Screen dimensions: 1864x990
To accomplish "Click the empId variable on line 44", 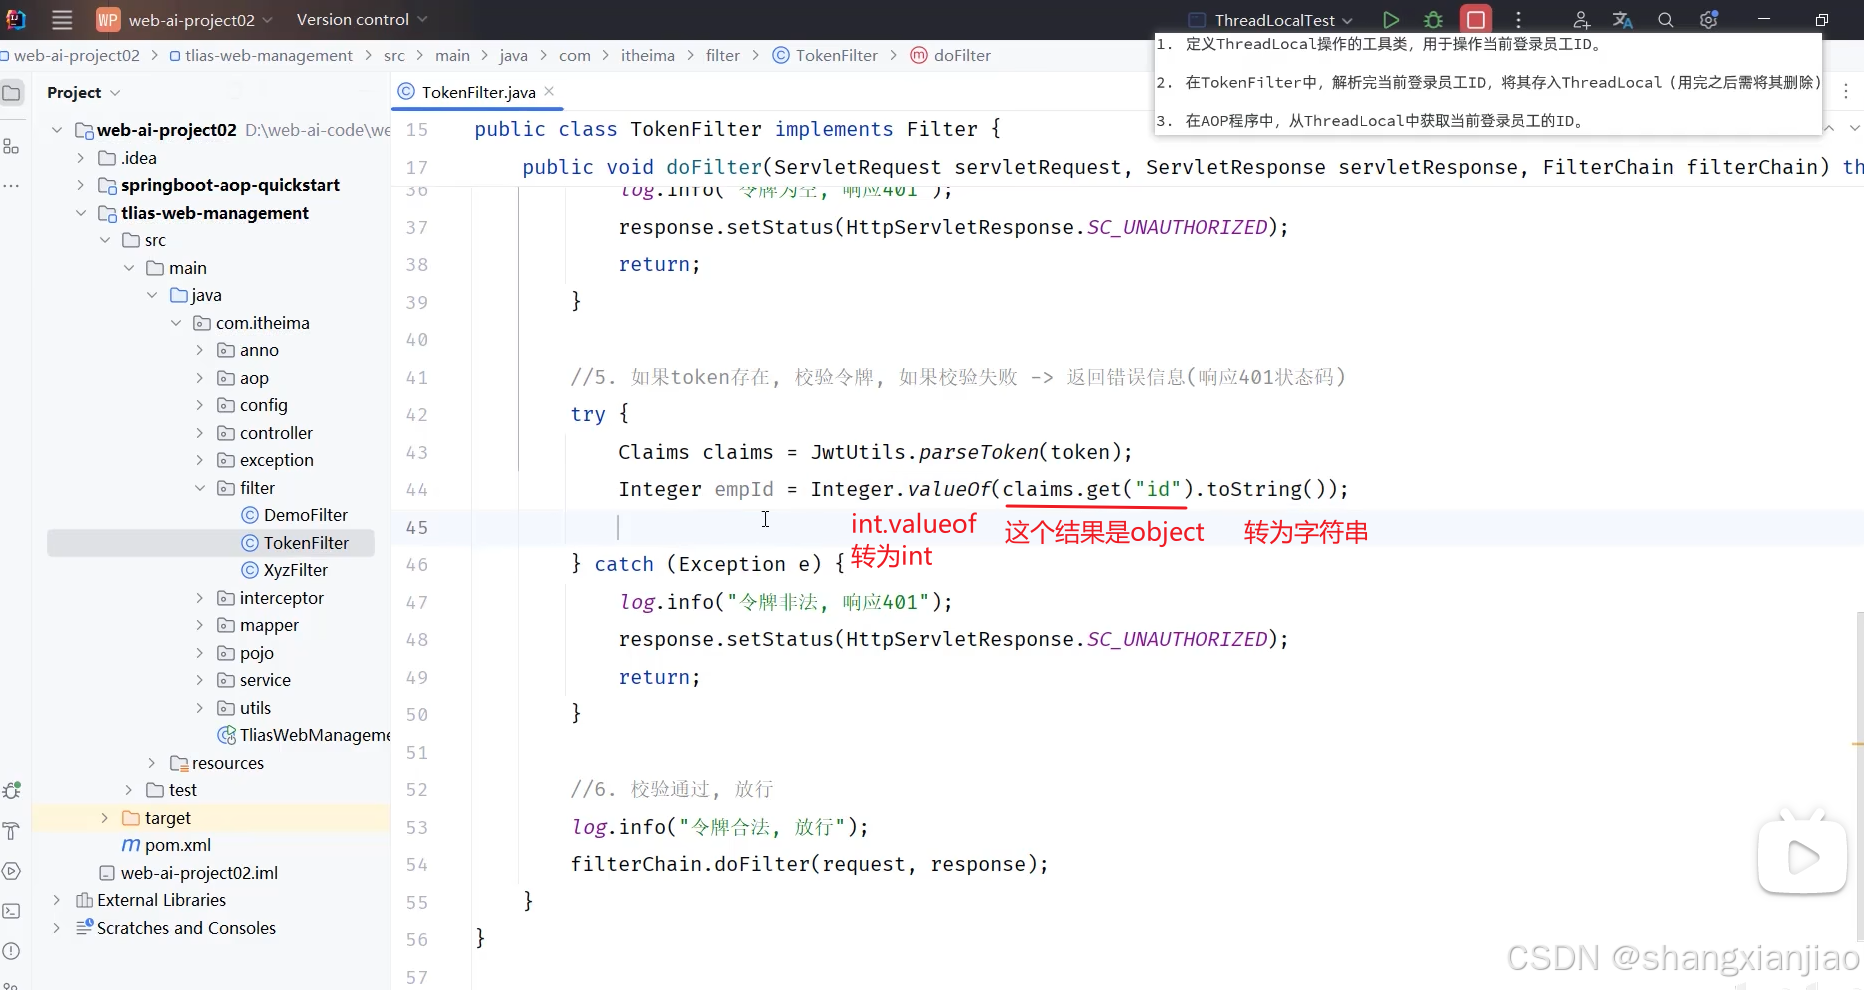I will (744, 489).
